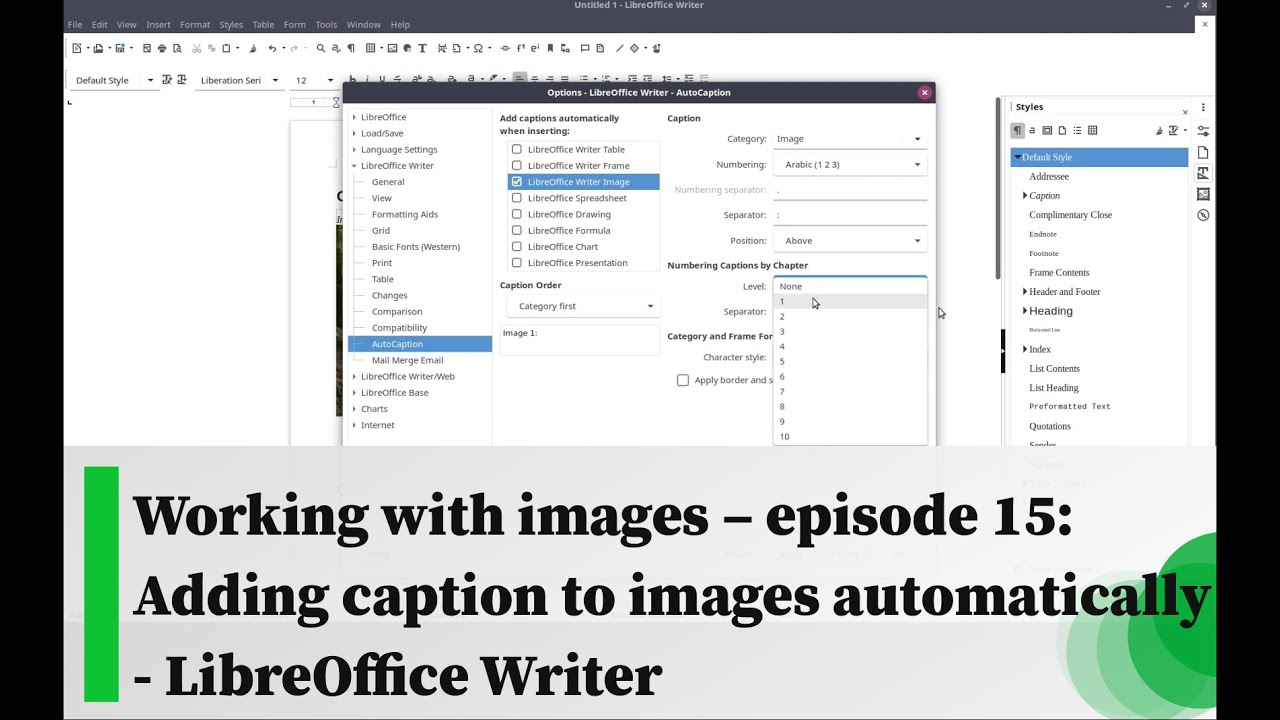Expand Caption style in Styles list

(1025, 196)
